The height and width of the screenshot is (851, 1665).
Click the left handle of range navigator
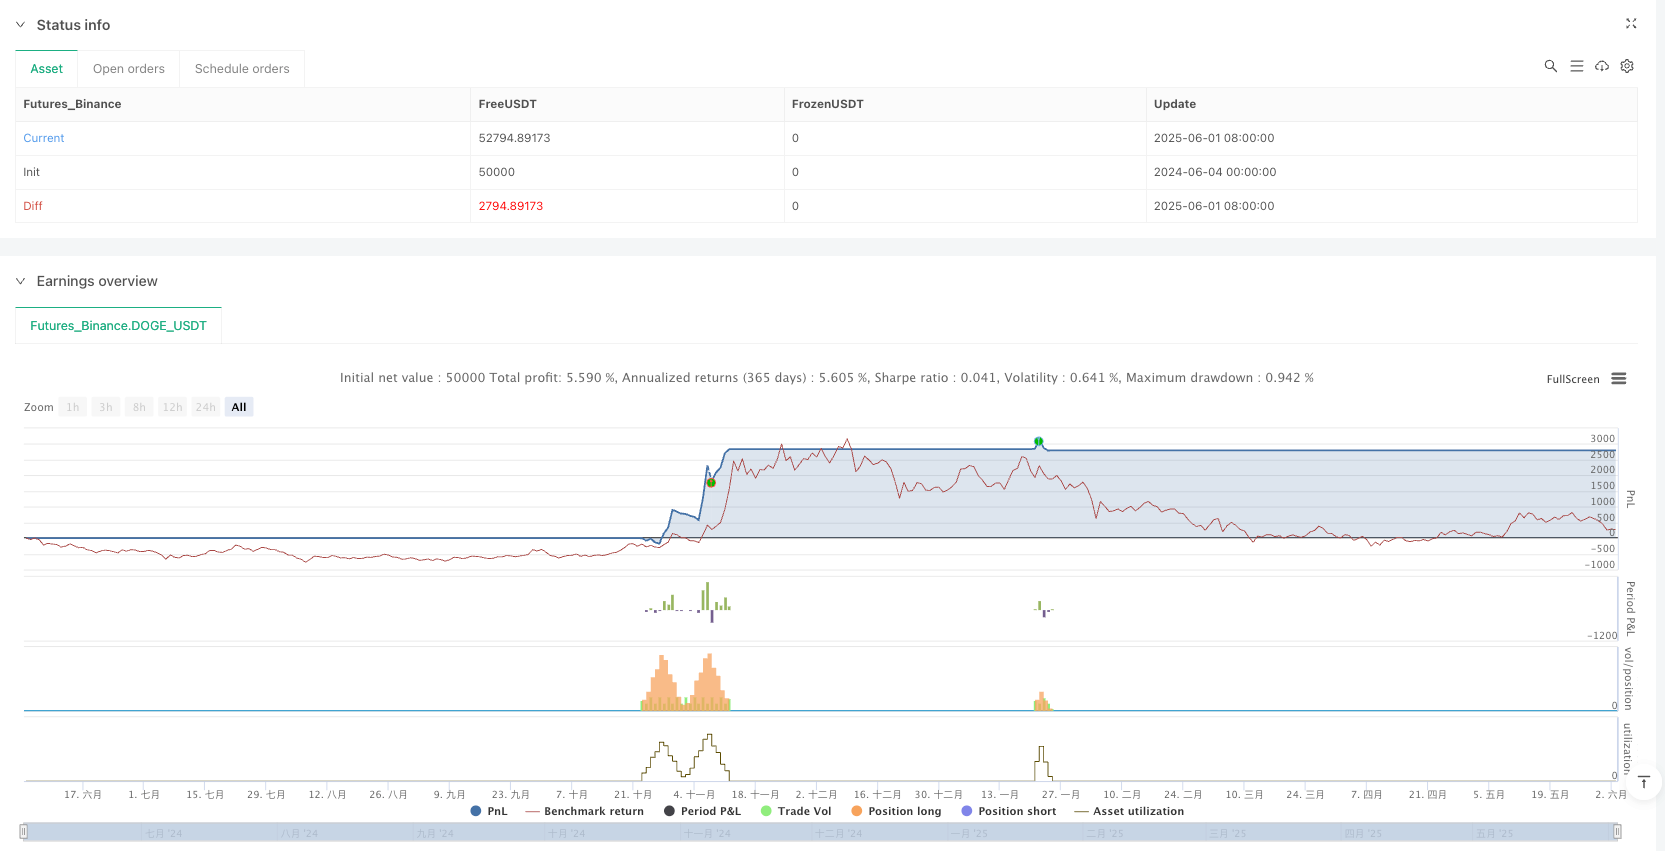click(x=24, y=831)
